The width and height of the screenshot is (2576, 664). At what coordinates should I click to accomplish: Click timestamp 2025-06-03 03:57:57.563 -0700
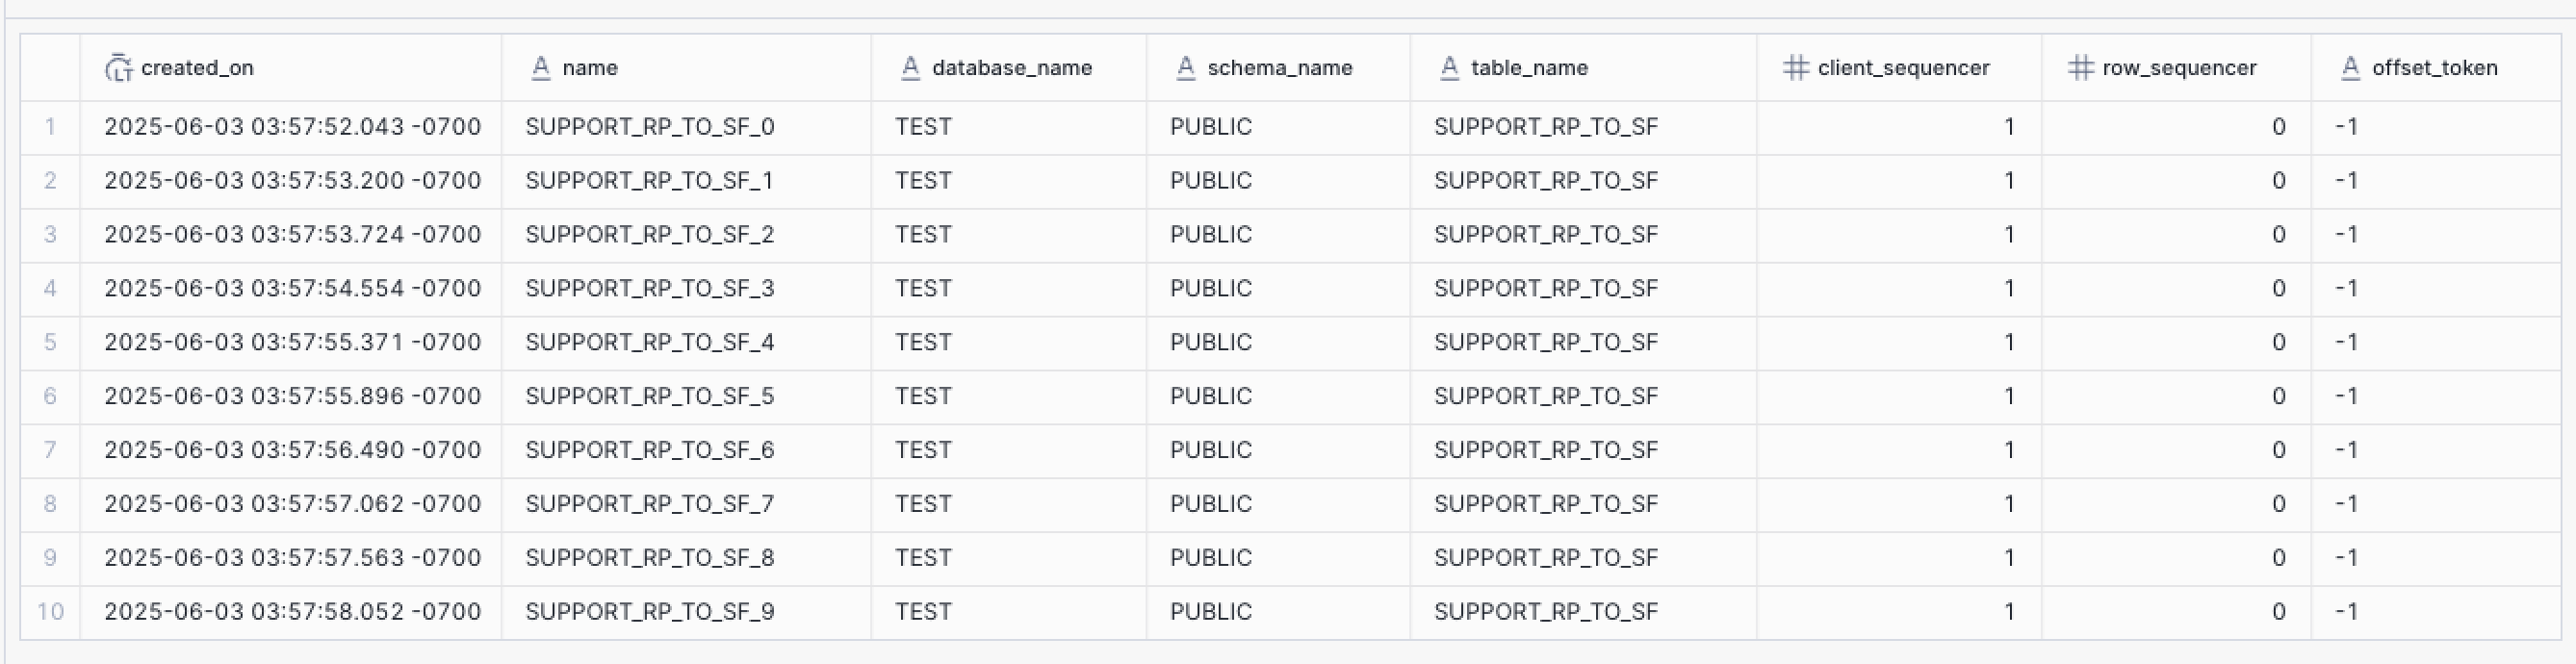(293, 558)
